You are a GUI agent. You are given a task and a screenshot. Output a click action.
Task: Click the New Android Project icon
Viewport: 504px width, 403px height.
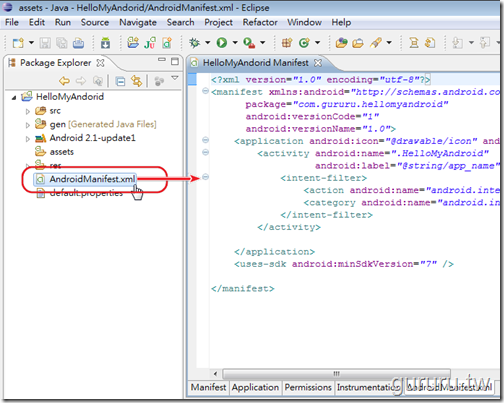coord(133,43)
